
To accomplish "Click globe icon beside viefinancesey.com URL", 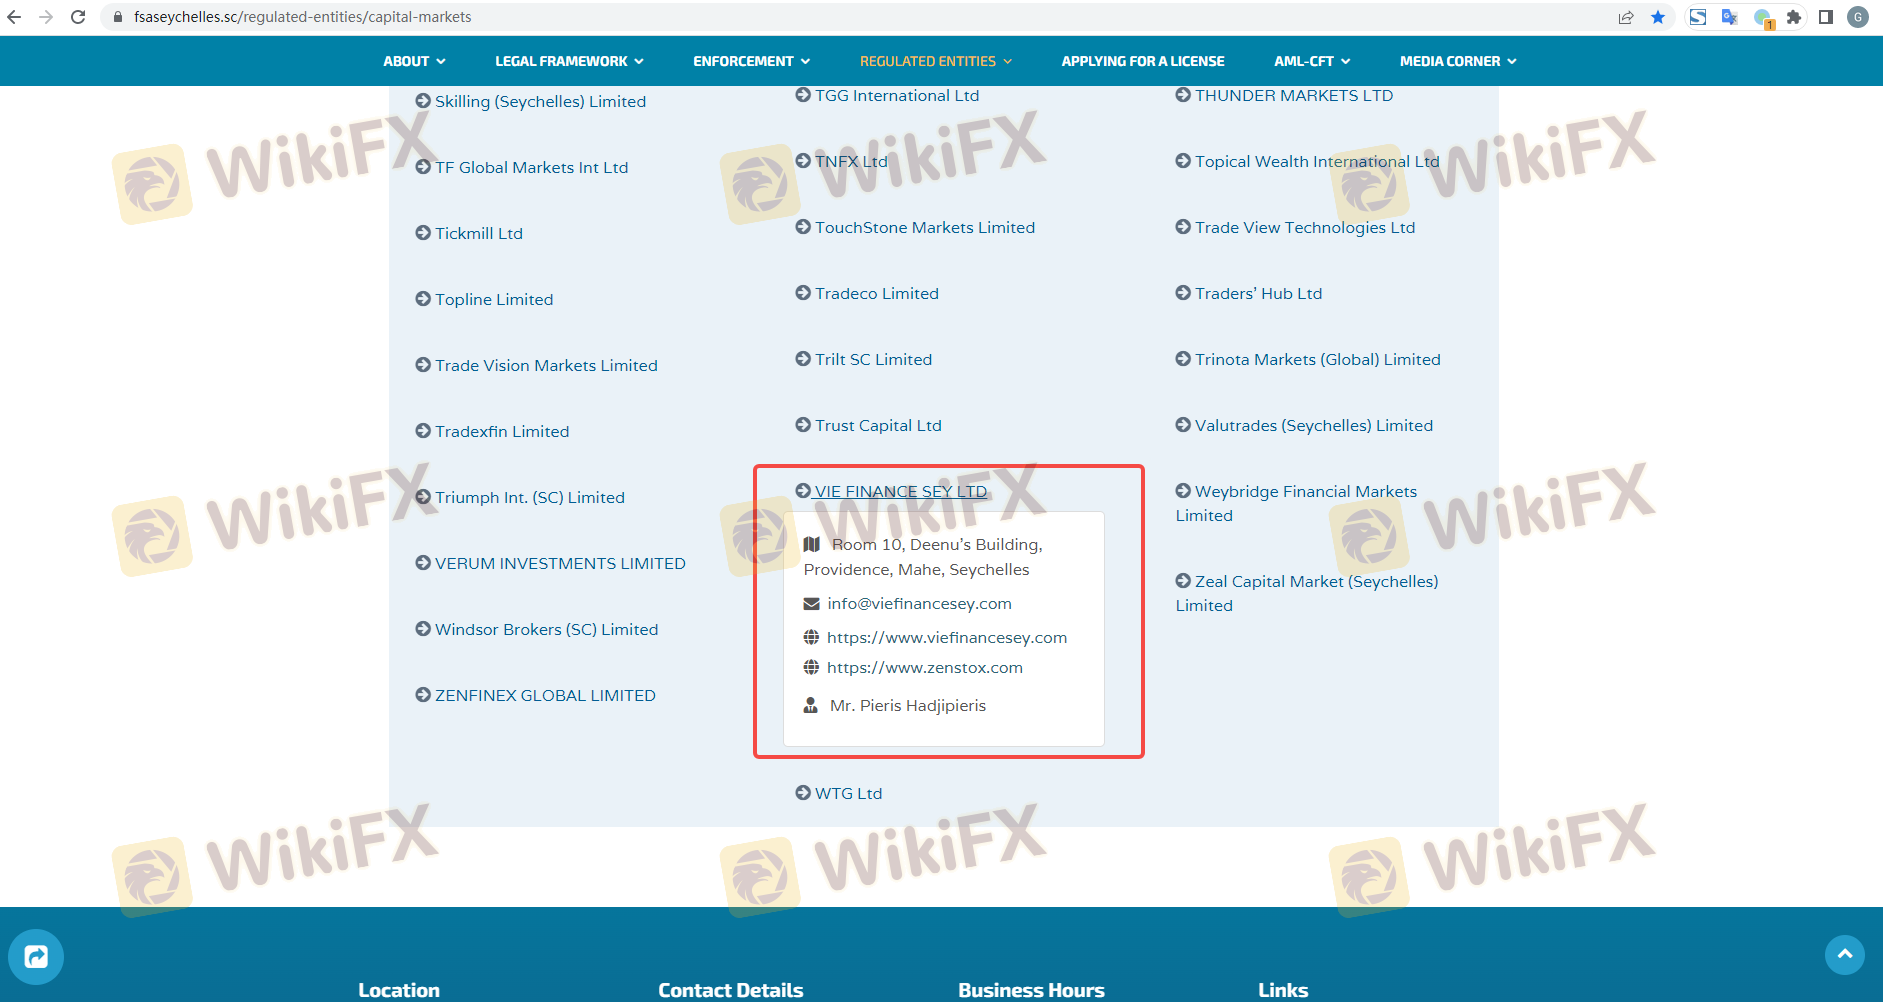I will pos(811,638).
